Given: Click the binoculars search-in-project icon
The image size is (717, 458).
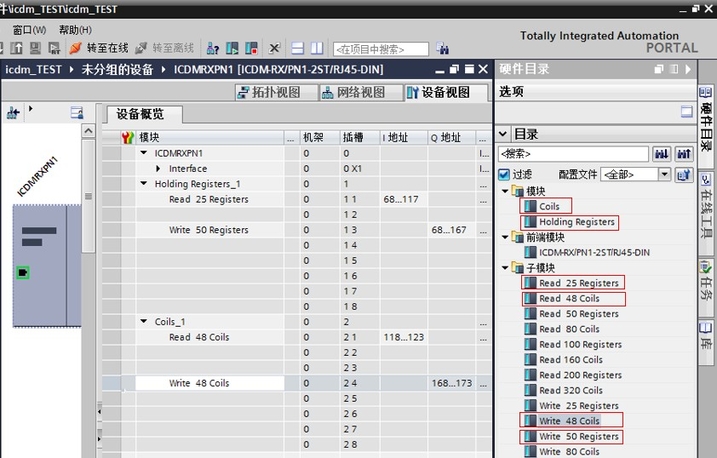Looking at the screenshot, I should [x=443, y=48].
